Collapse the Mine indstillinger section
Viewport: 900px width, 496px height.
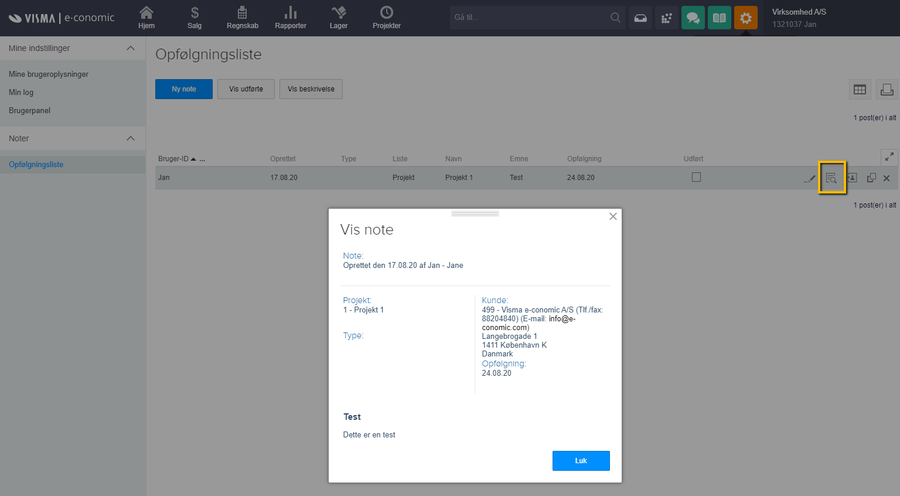click(x=130, y=48)
